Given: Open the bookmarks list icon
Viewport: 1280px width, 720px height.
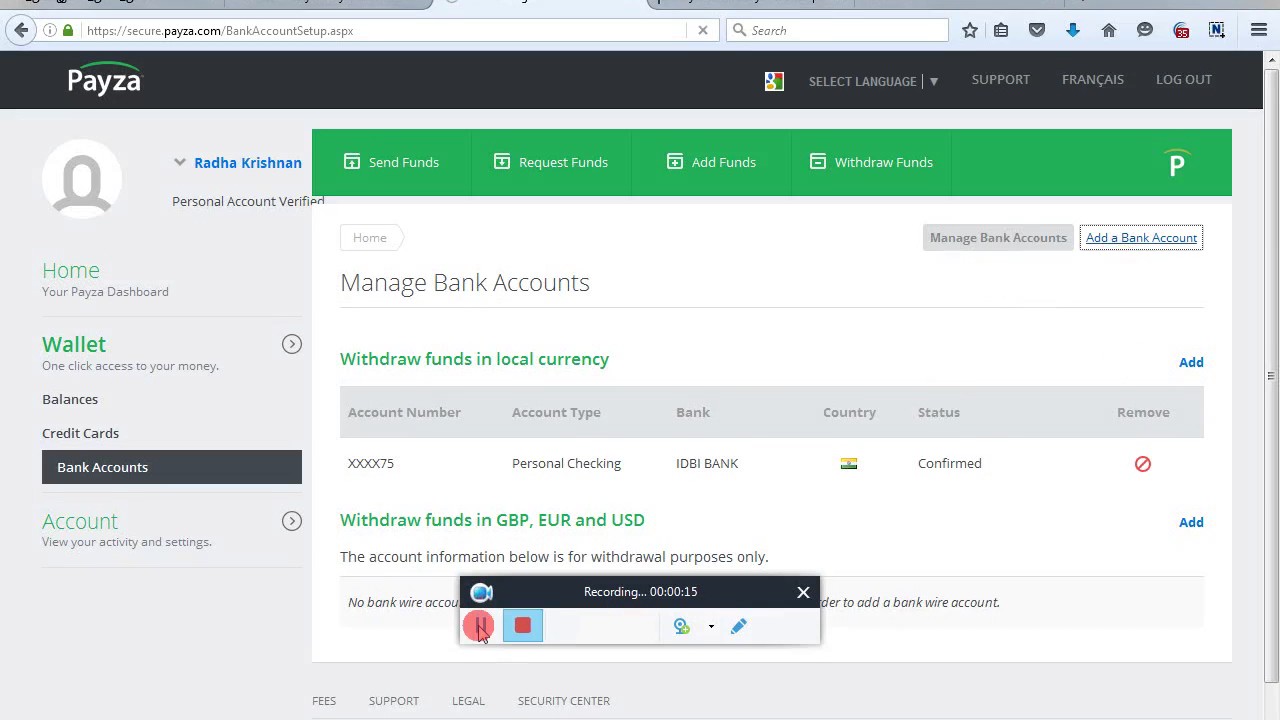Looking at the screenshot, I should tap(1001, 30).
